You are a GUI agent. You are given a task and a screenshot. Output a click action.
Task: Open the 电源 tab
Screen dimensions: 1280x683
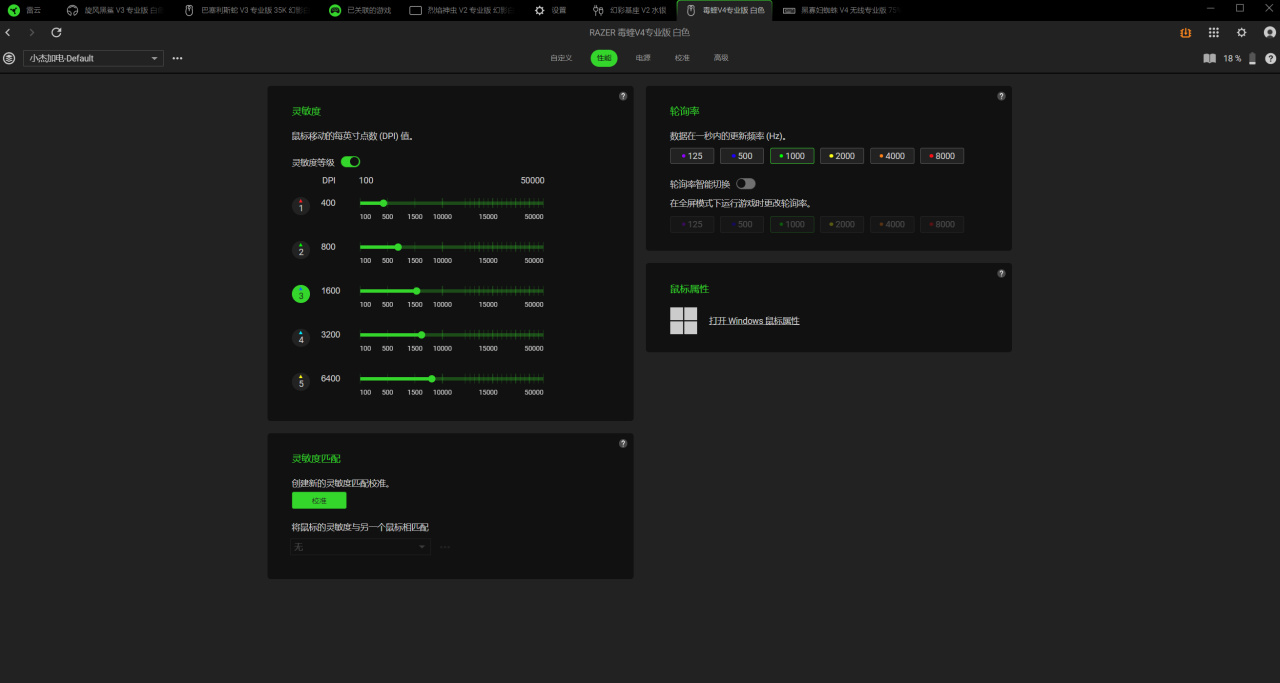[x=643, y=58]
